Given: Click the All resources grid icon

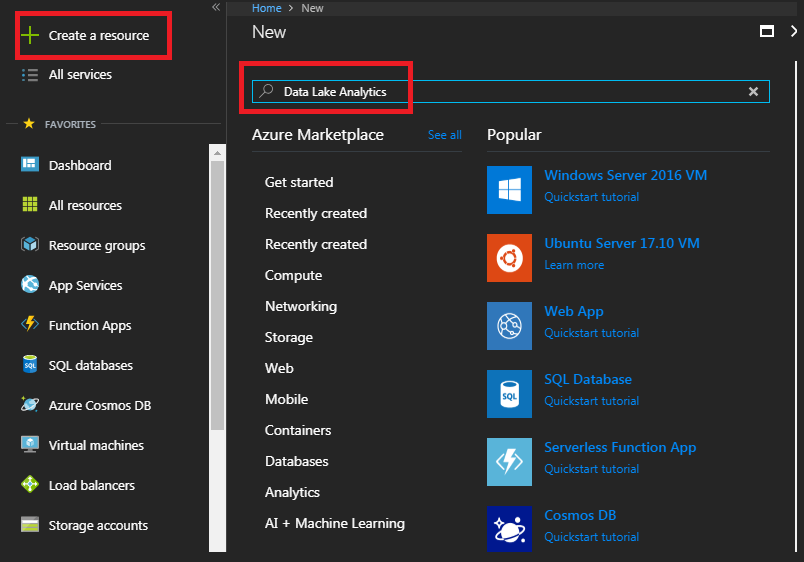Looking at the screenshot, I should tap(30, 204).
